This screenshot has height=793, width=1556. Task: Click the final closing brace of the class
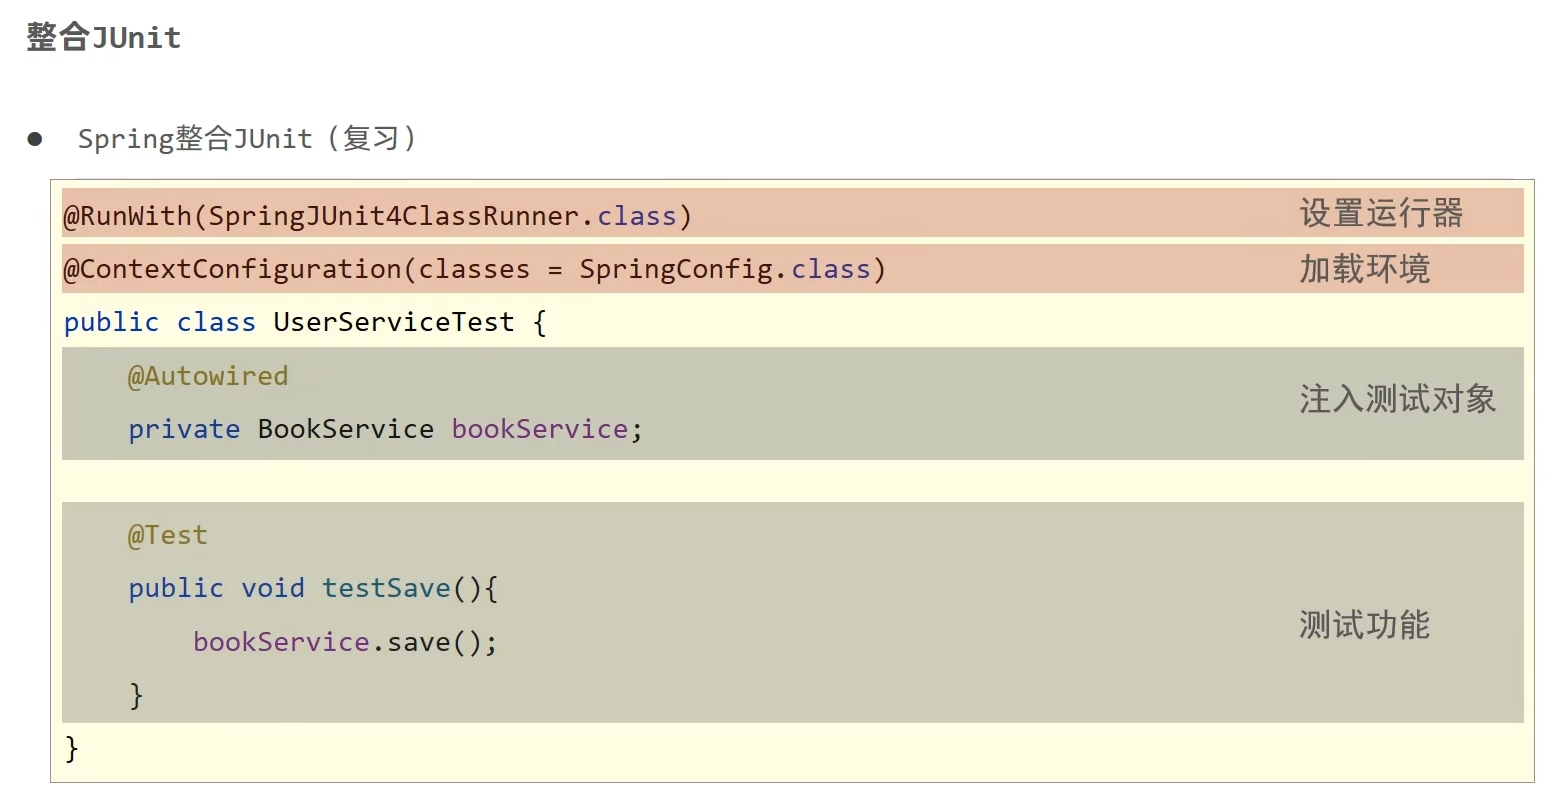coord(71,748)
